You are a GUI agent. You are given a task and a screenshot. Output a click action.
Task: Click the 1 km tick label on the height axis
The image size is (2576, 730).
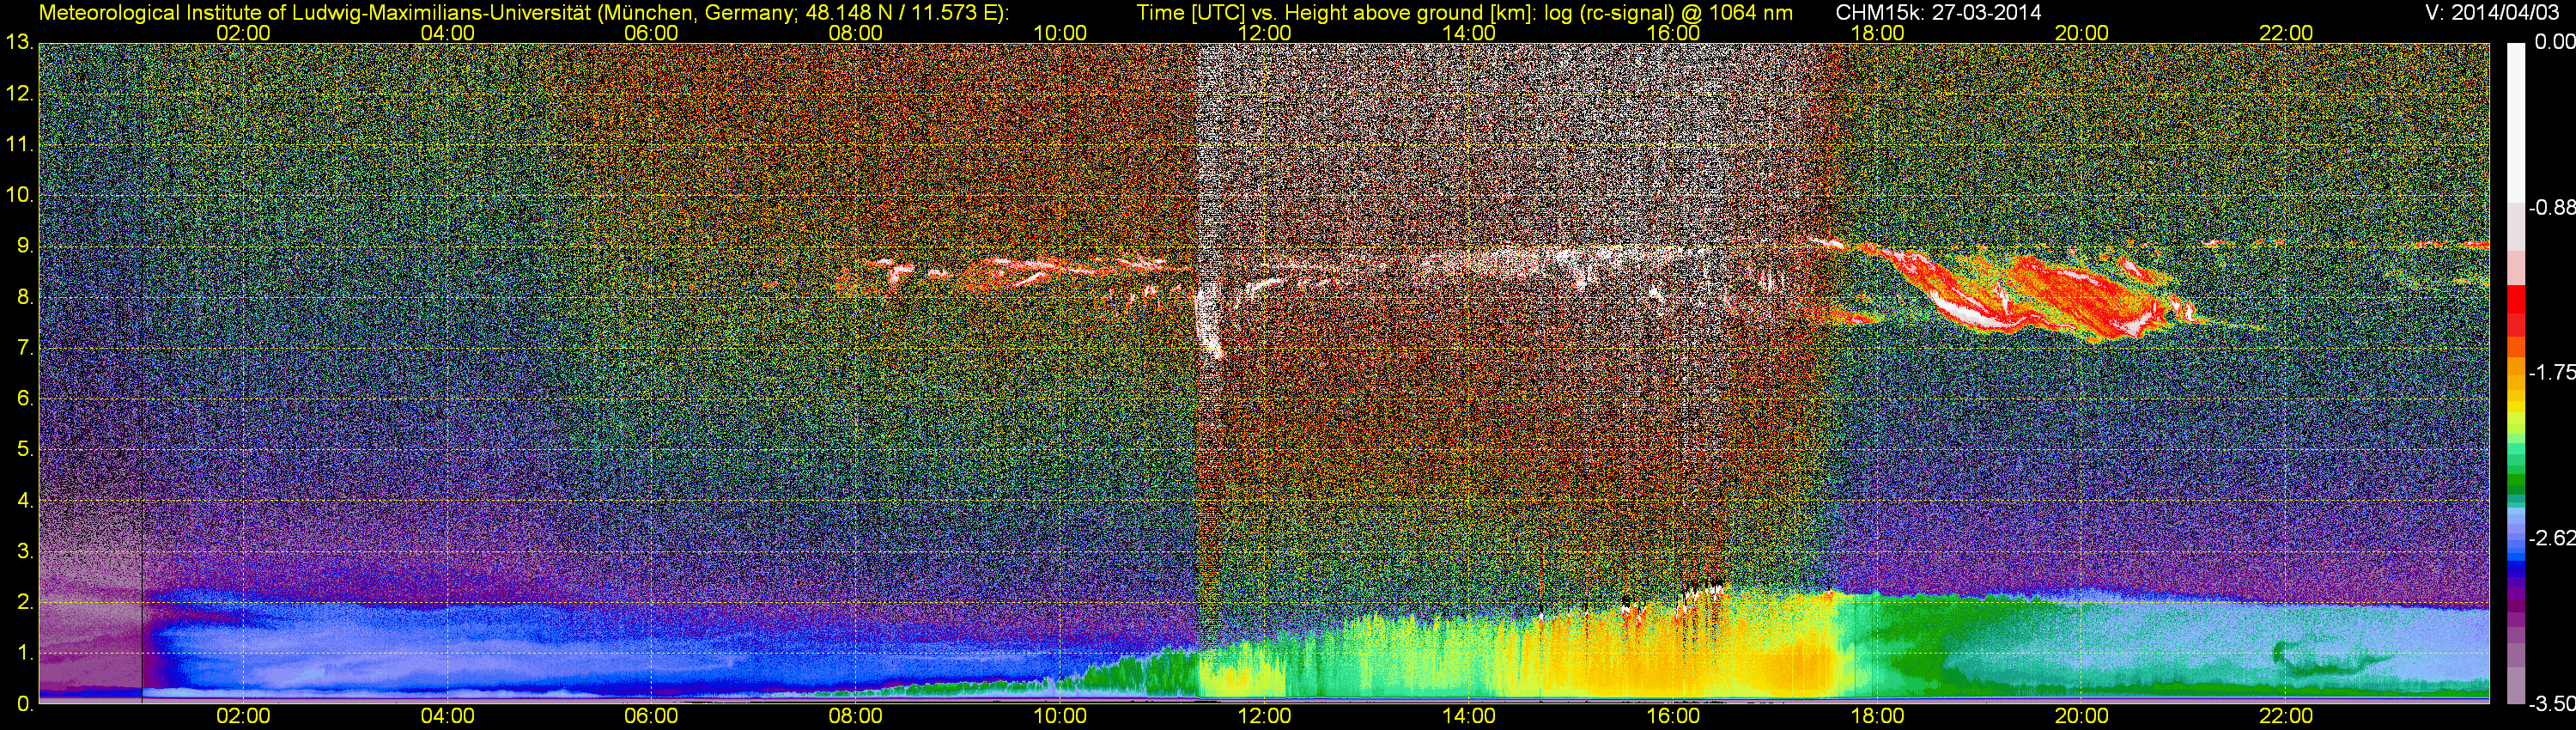(25, 653)
